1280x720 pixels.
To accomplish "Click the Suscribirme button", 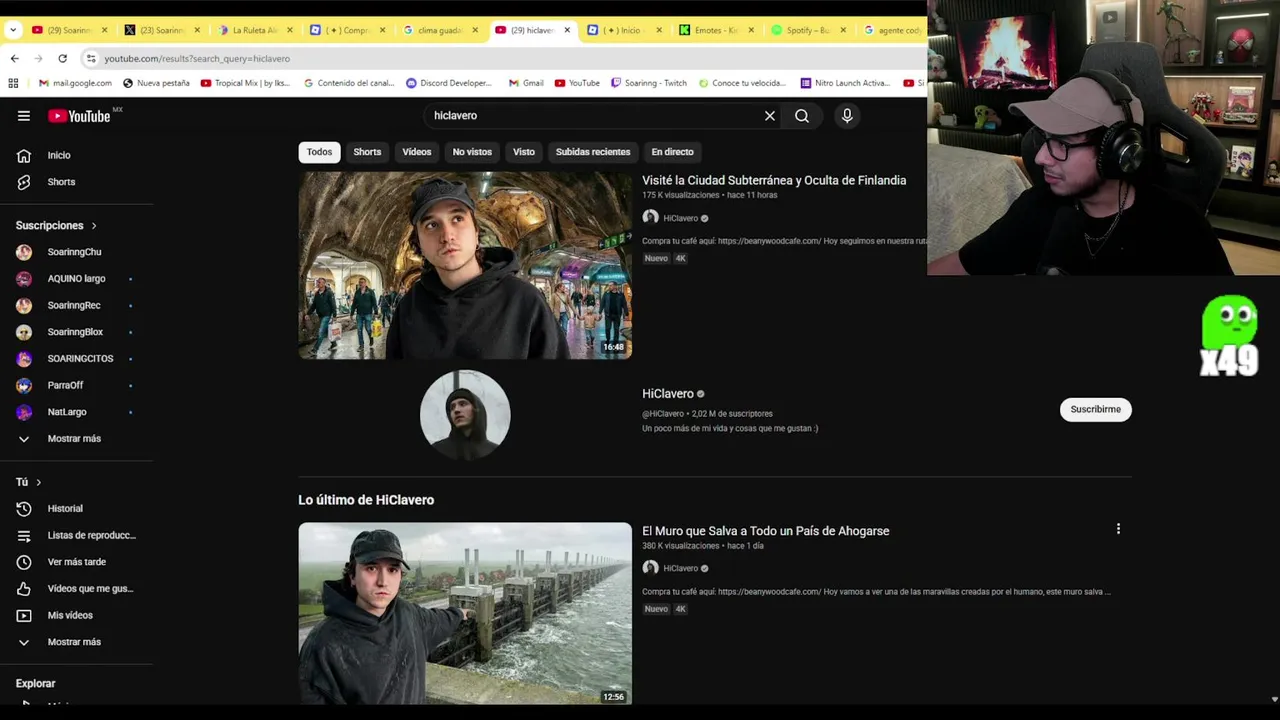I will click(1095, 409).
